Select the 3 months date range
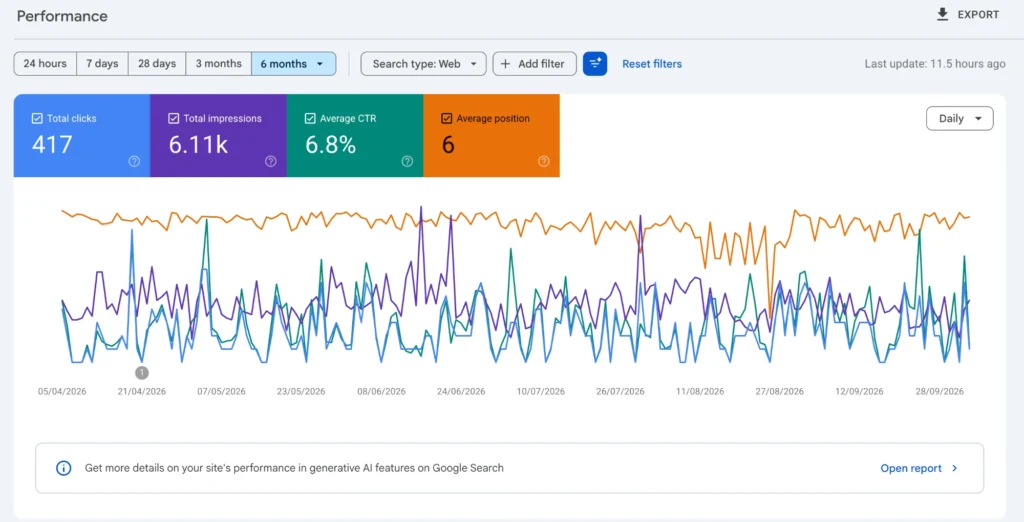1024x522 pixels. (x=219, y=63)
